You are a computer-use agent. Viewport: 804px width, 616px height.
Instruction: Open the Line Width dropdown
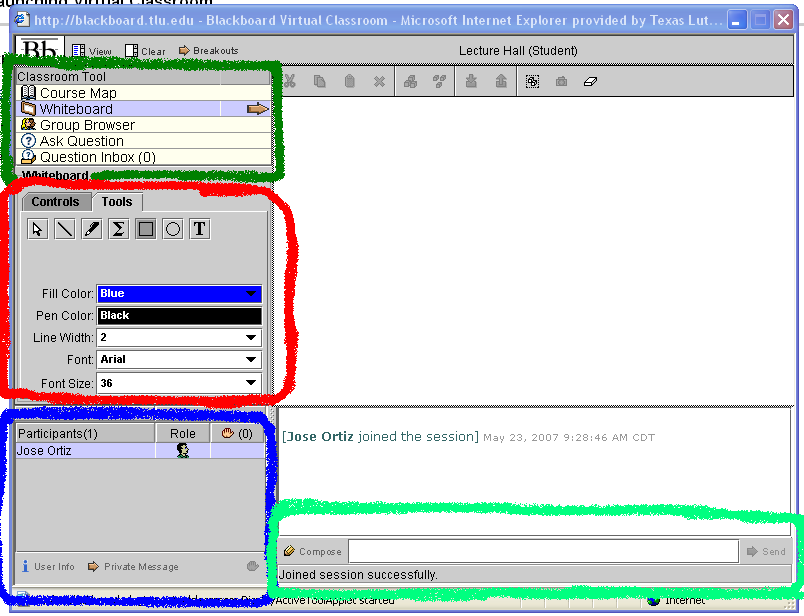pyautogui.click(x=179, y=337)
